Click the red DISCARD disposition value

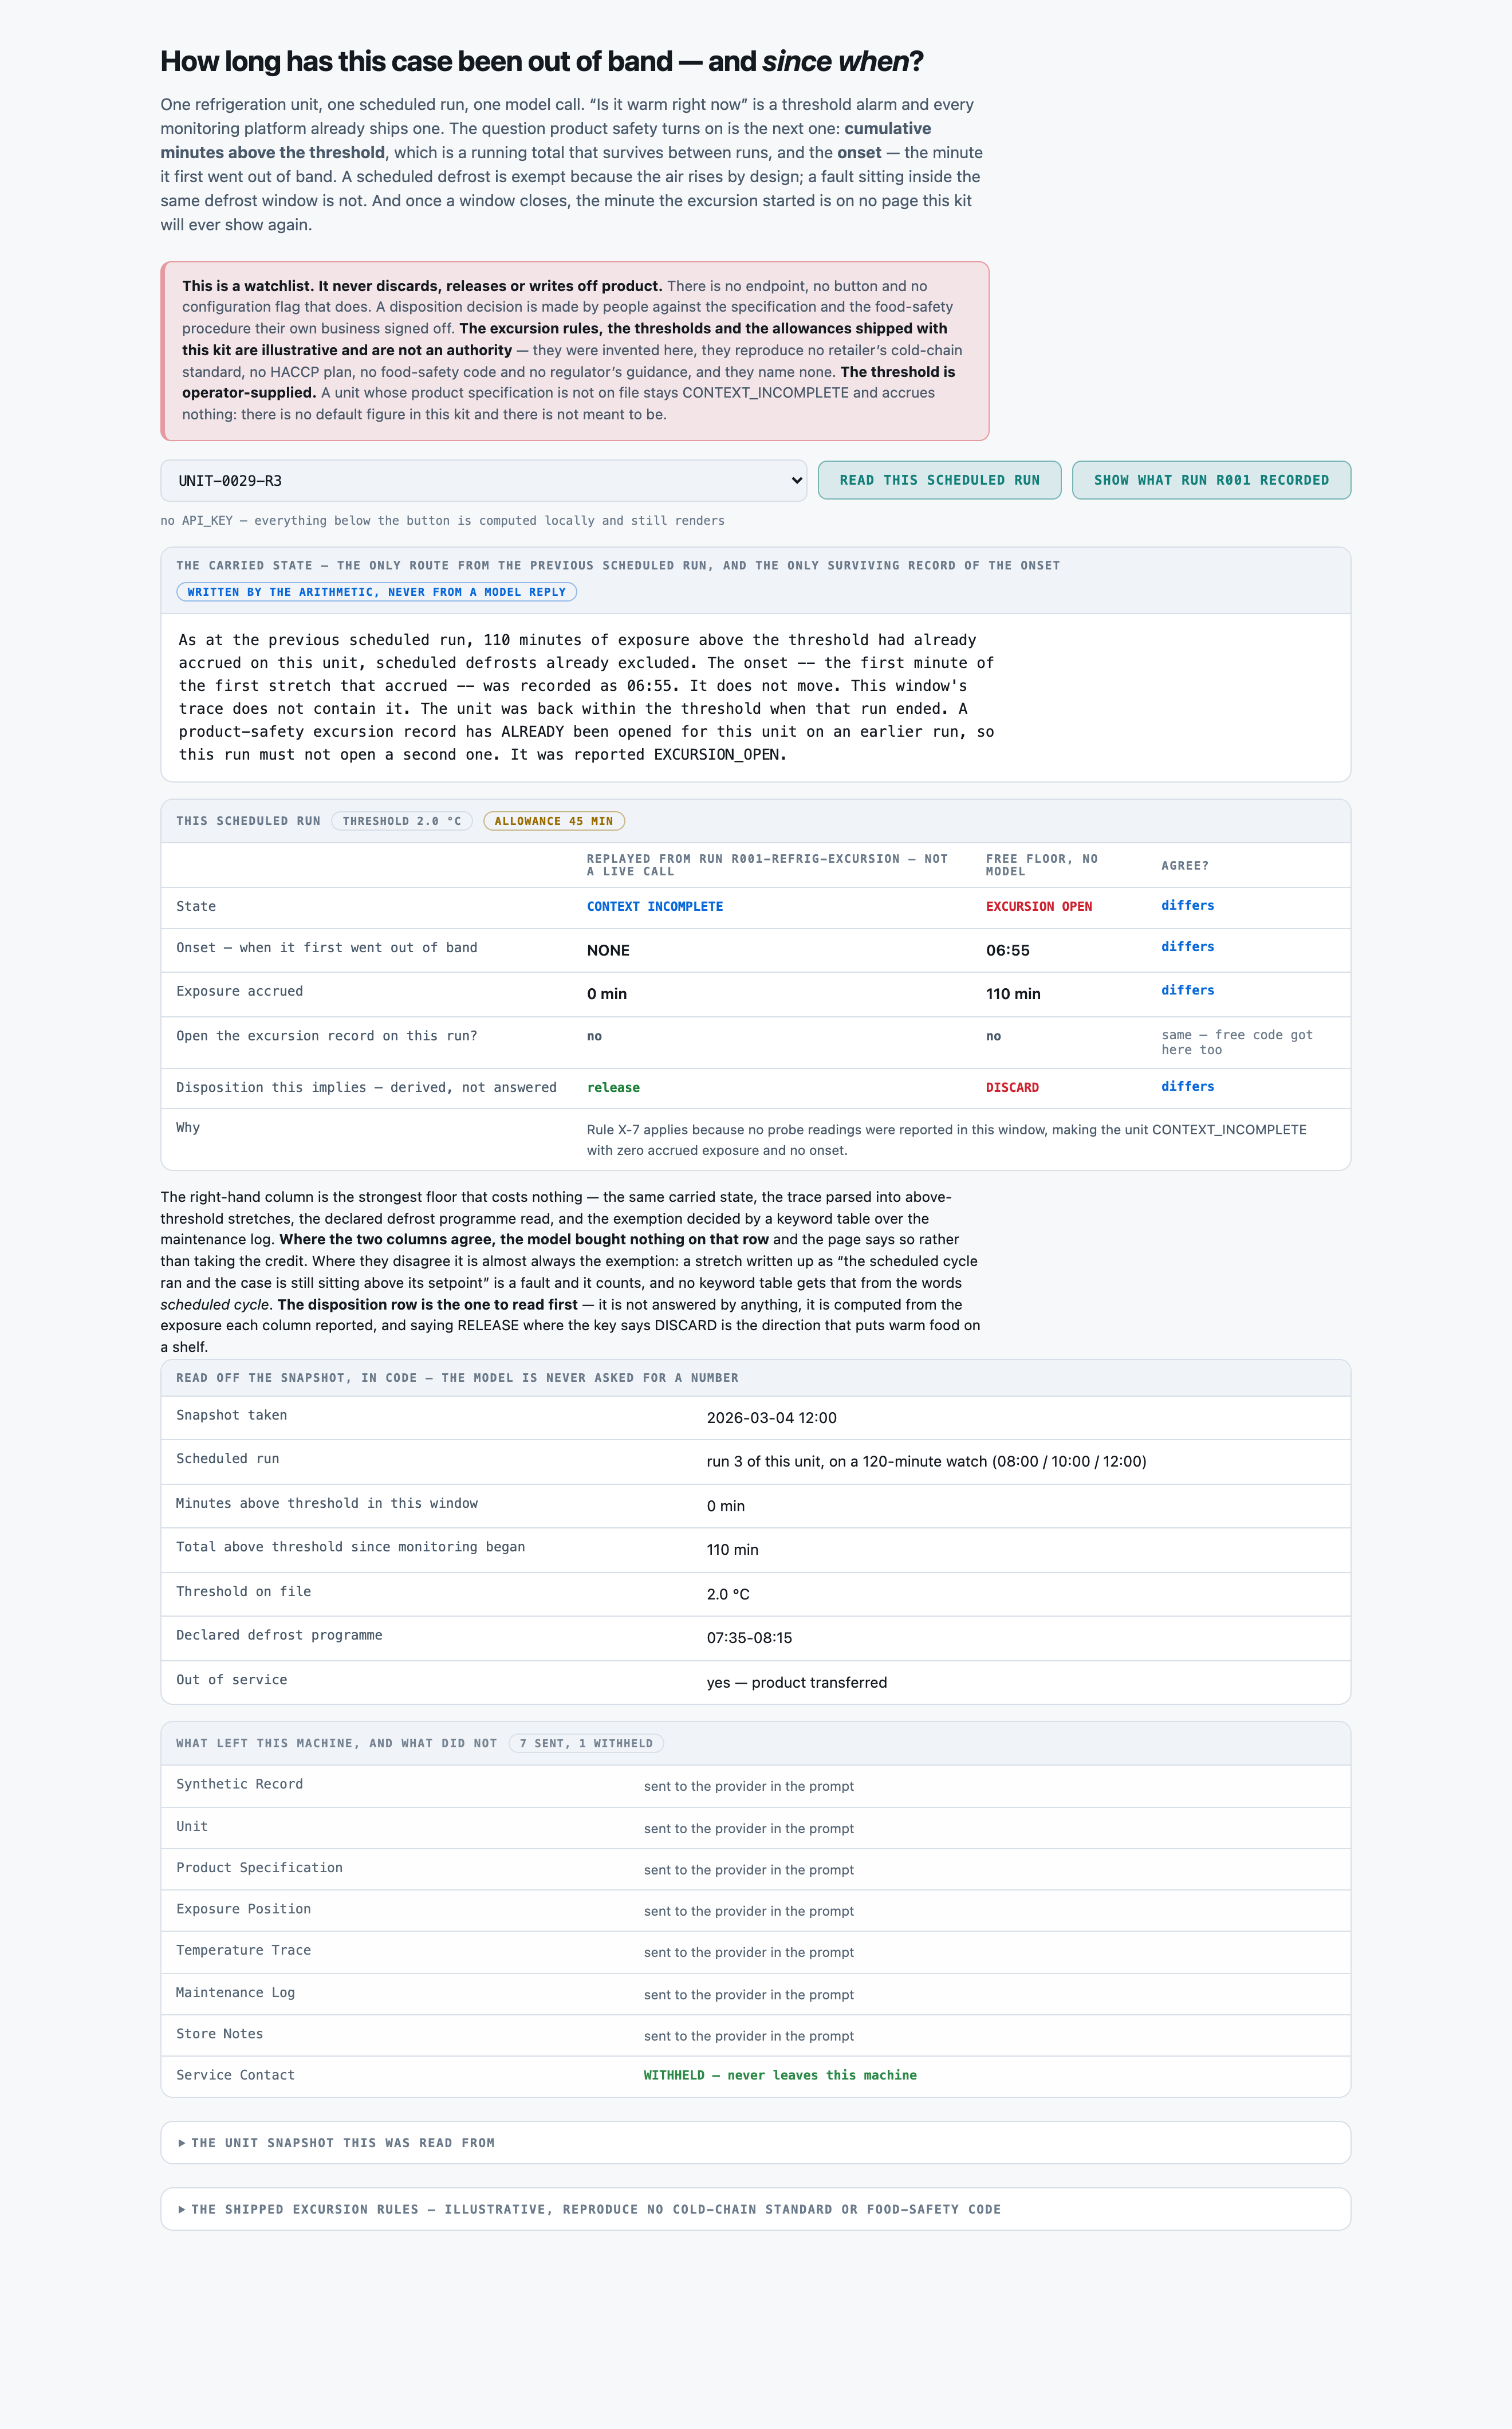[x=1012, y=1087]
